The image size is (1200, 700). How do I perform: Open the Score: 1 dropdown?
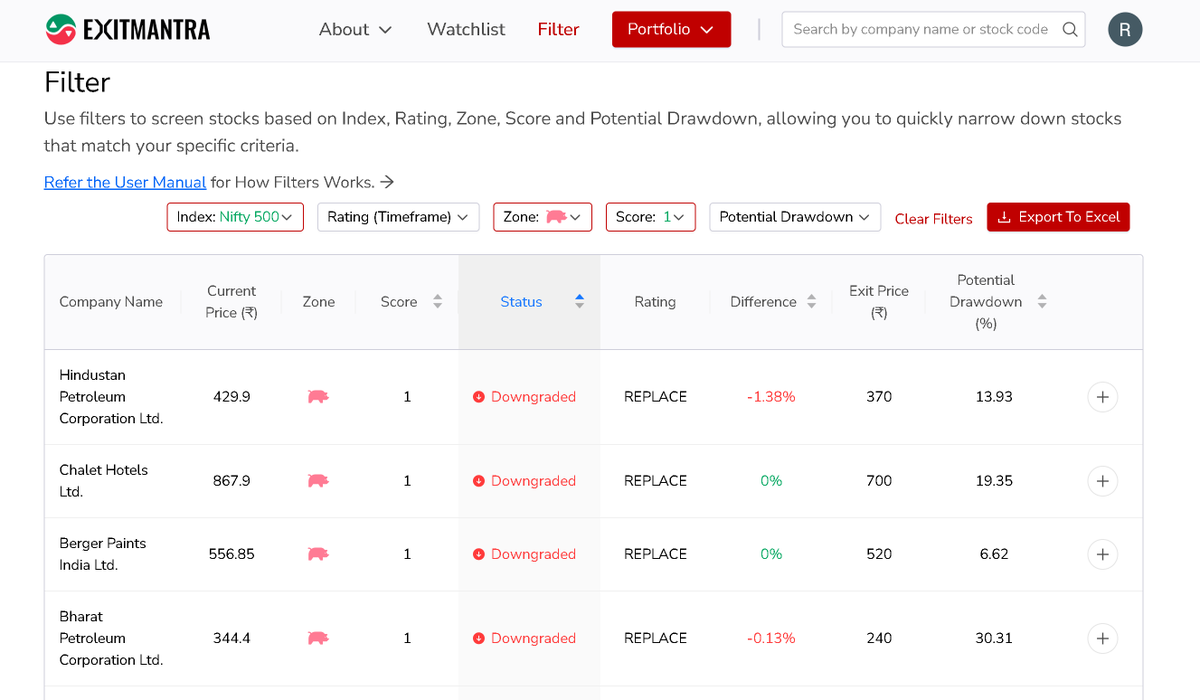click(650, 217)
